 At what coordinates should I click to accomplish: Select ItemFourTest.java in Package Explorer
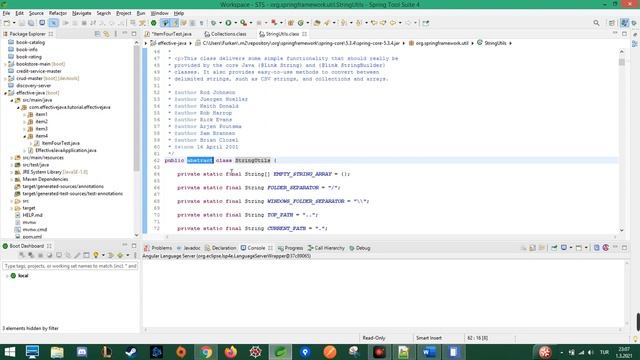click(60, 143)
